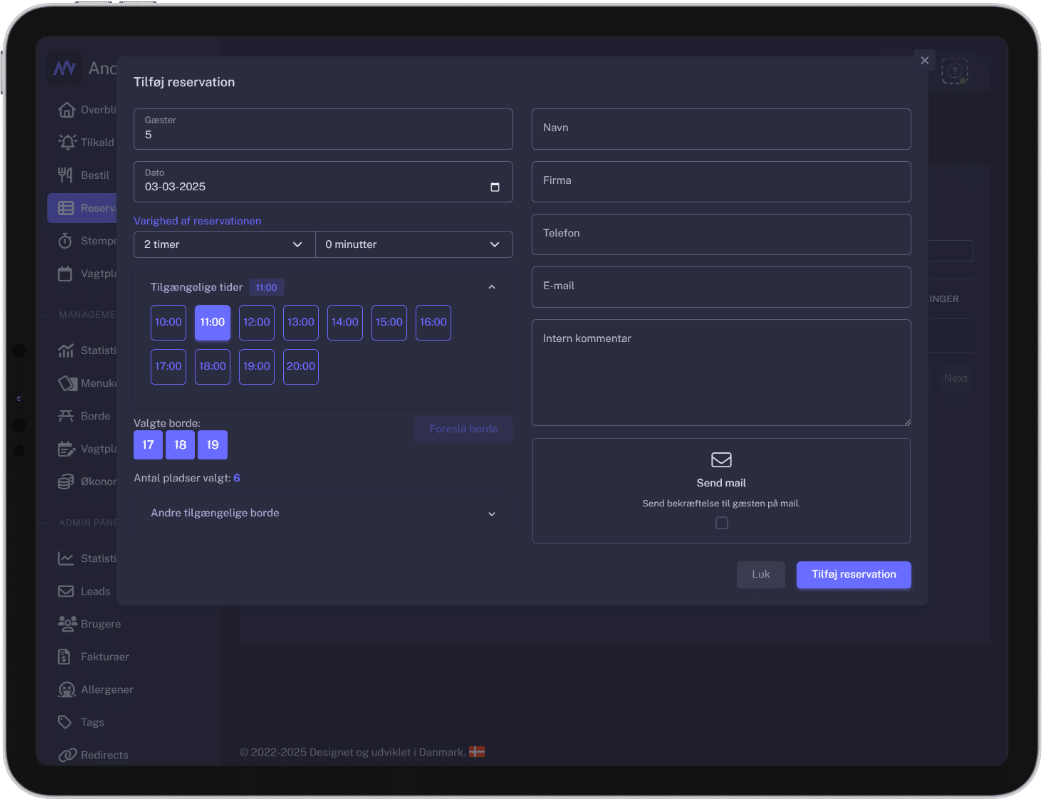Click the Brugere users icon in the sidebar
1042x799 pixels.
pos(66,624)
